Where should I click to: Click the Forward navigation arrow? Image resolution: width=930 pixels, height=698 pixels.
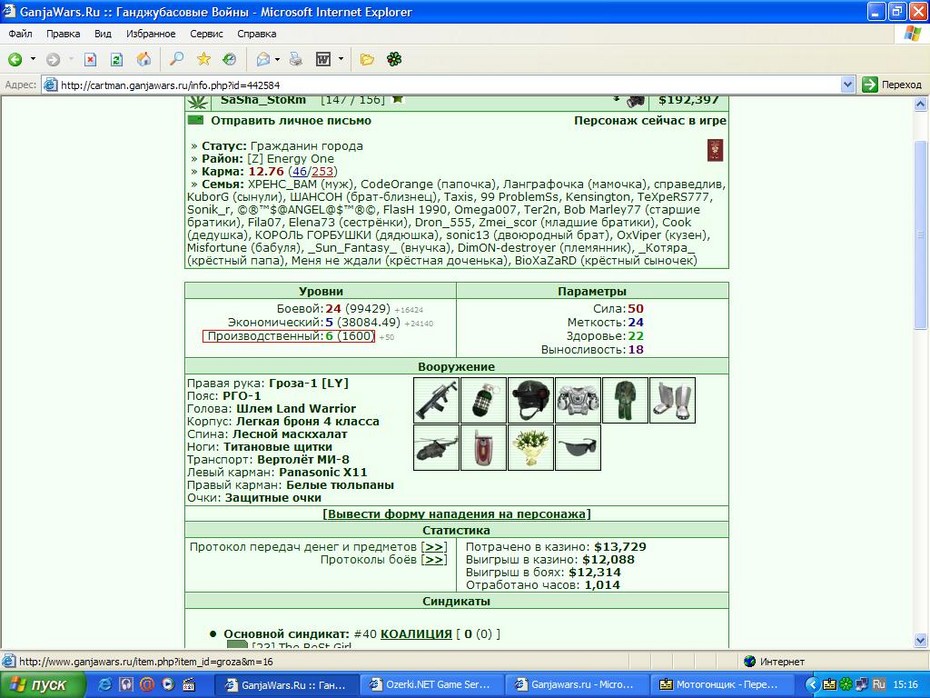53,59
